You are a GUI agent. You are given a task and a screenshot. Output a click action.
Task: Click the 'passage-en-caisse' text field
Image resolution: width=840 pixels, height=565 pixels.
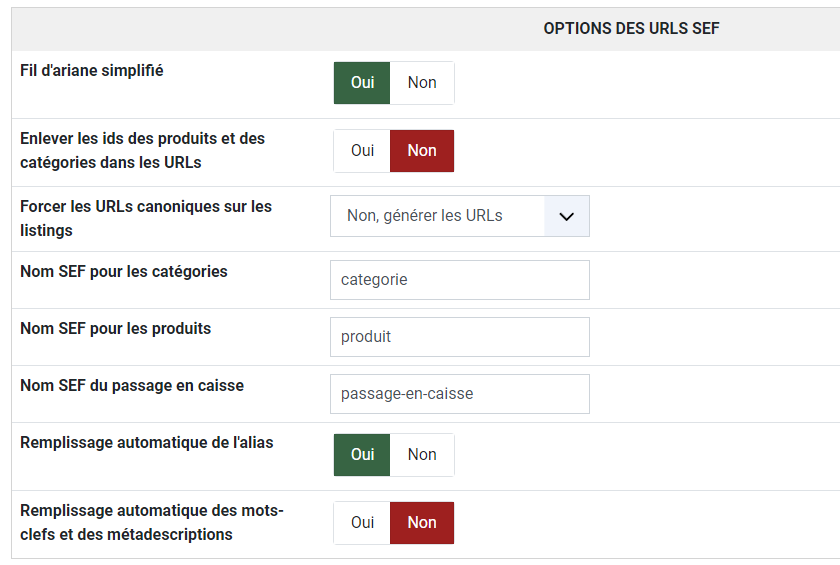click(459, 394)
